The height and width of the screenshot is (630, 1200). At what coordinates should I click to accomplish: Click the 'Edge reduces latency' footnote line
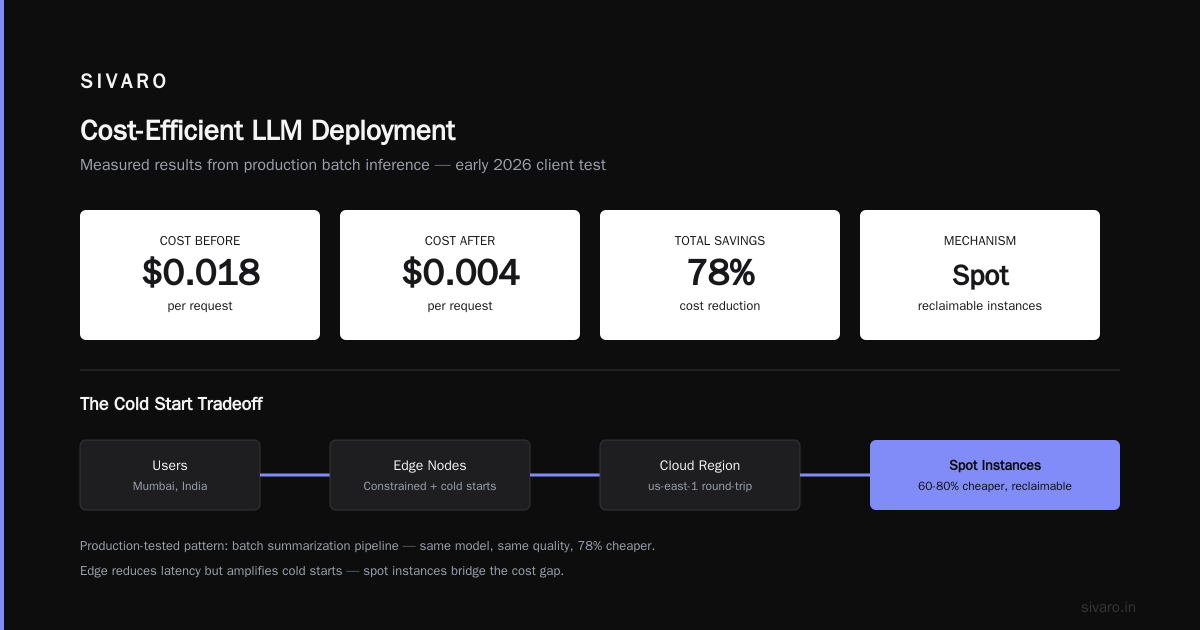[322, 570]
